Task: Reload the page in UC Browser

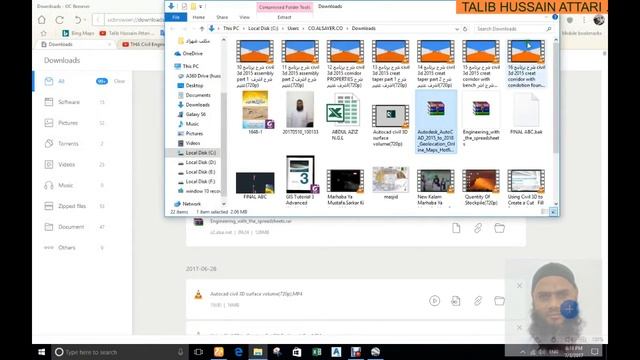Action: pyautogui.click(x=60, y=20)
